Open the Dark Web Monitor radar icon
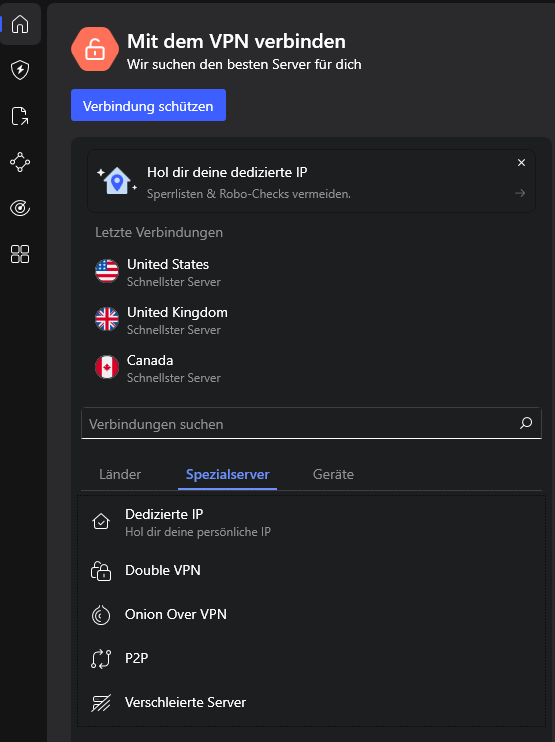Viewport: 555px width, 742px height. coord(20,208)
